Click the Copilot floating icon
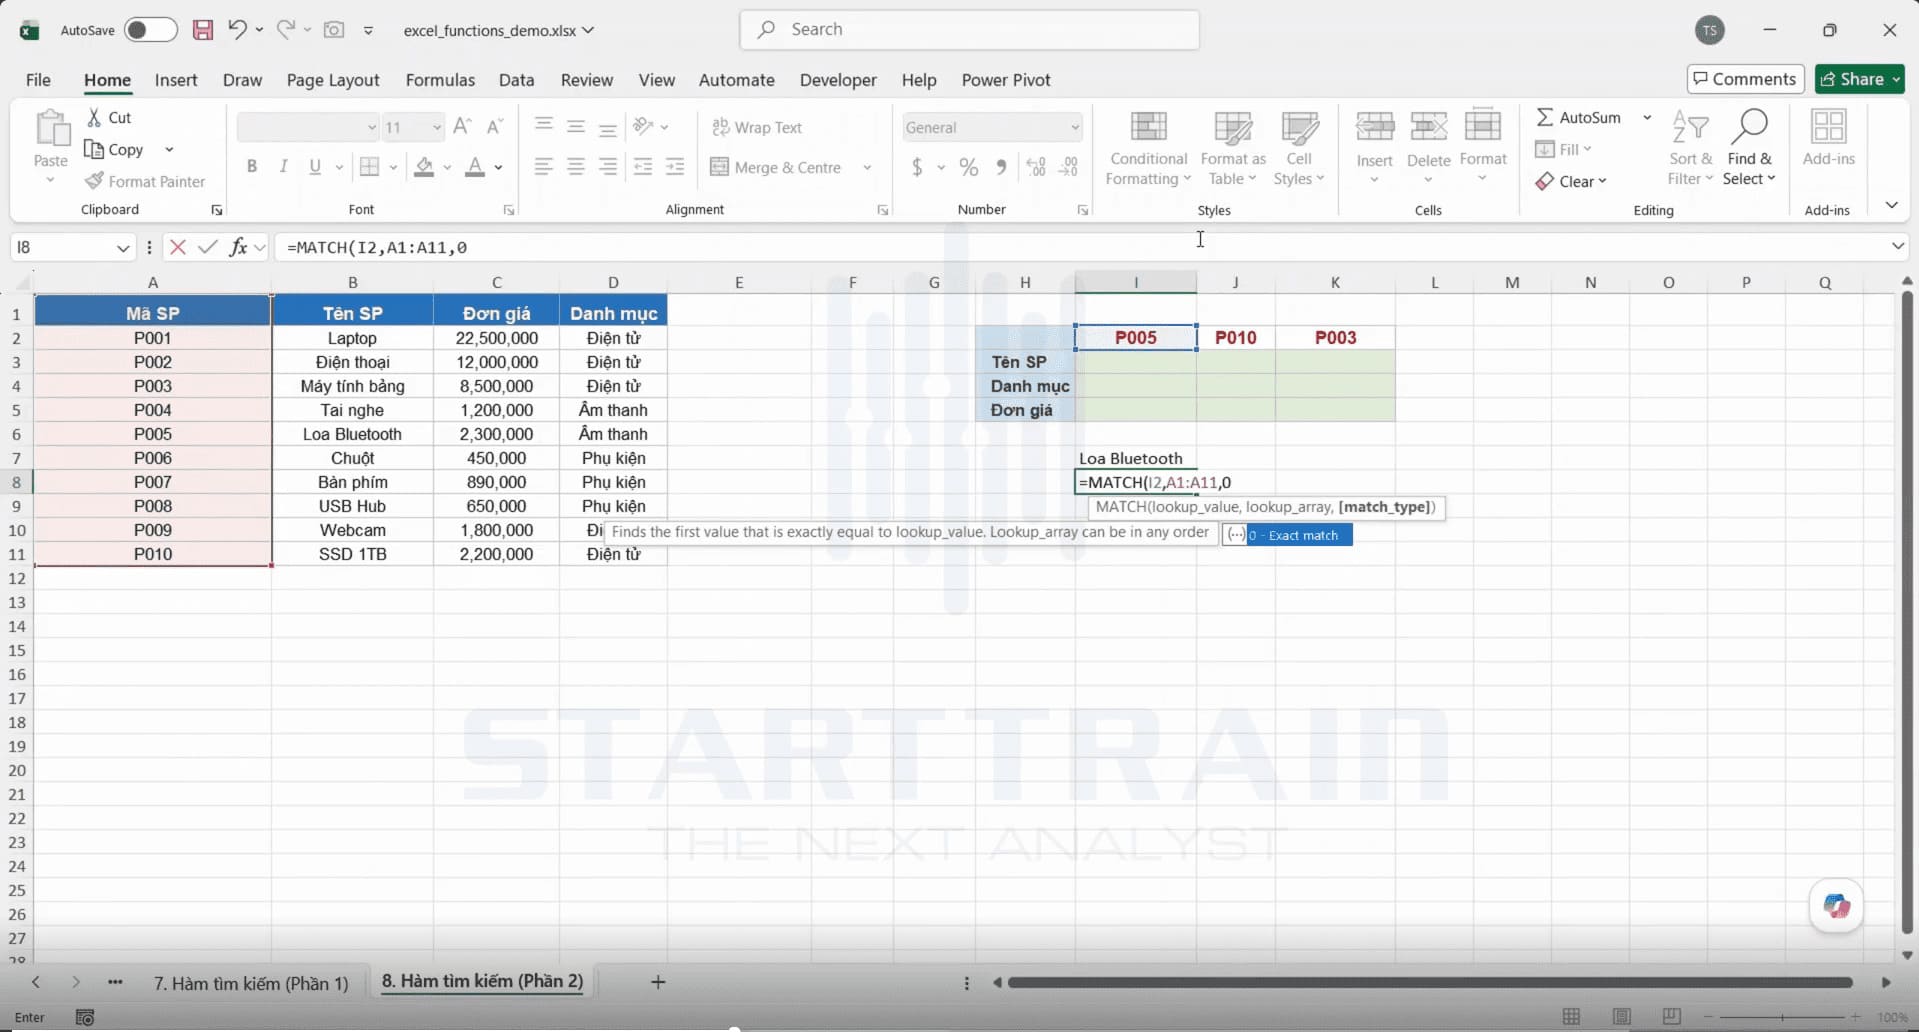The height and width of the screenshot is (1032, 1919). [x=1836, y=906]
